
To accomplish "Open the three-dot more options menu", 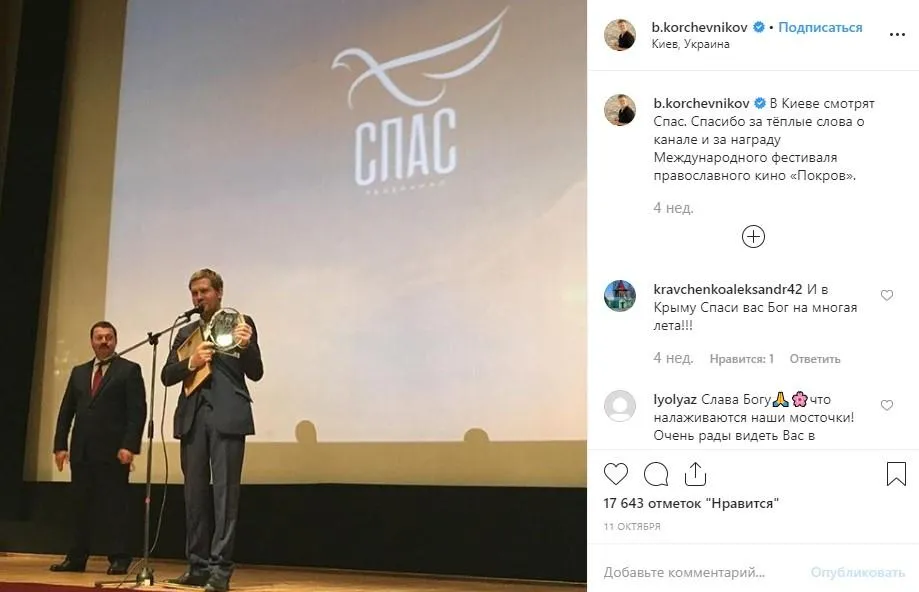I will tap(897, 35).
